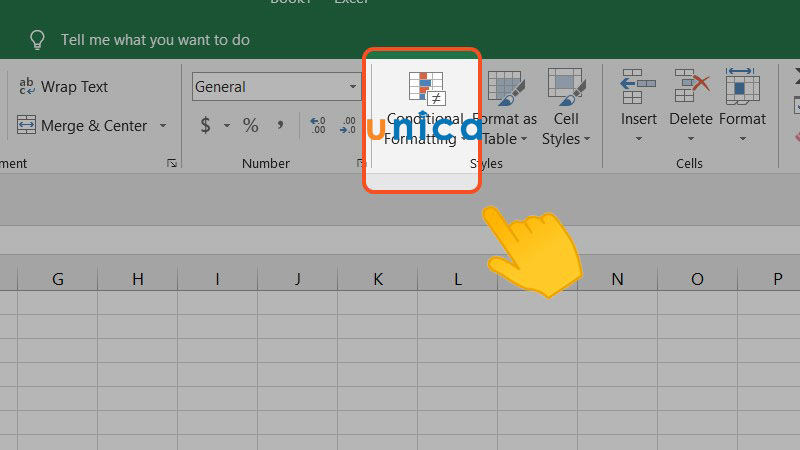Select column O header
The image size is (800, 450).
pos(697,279)
